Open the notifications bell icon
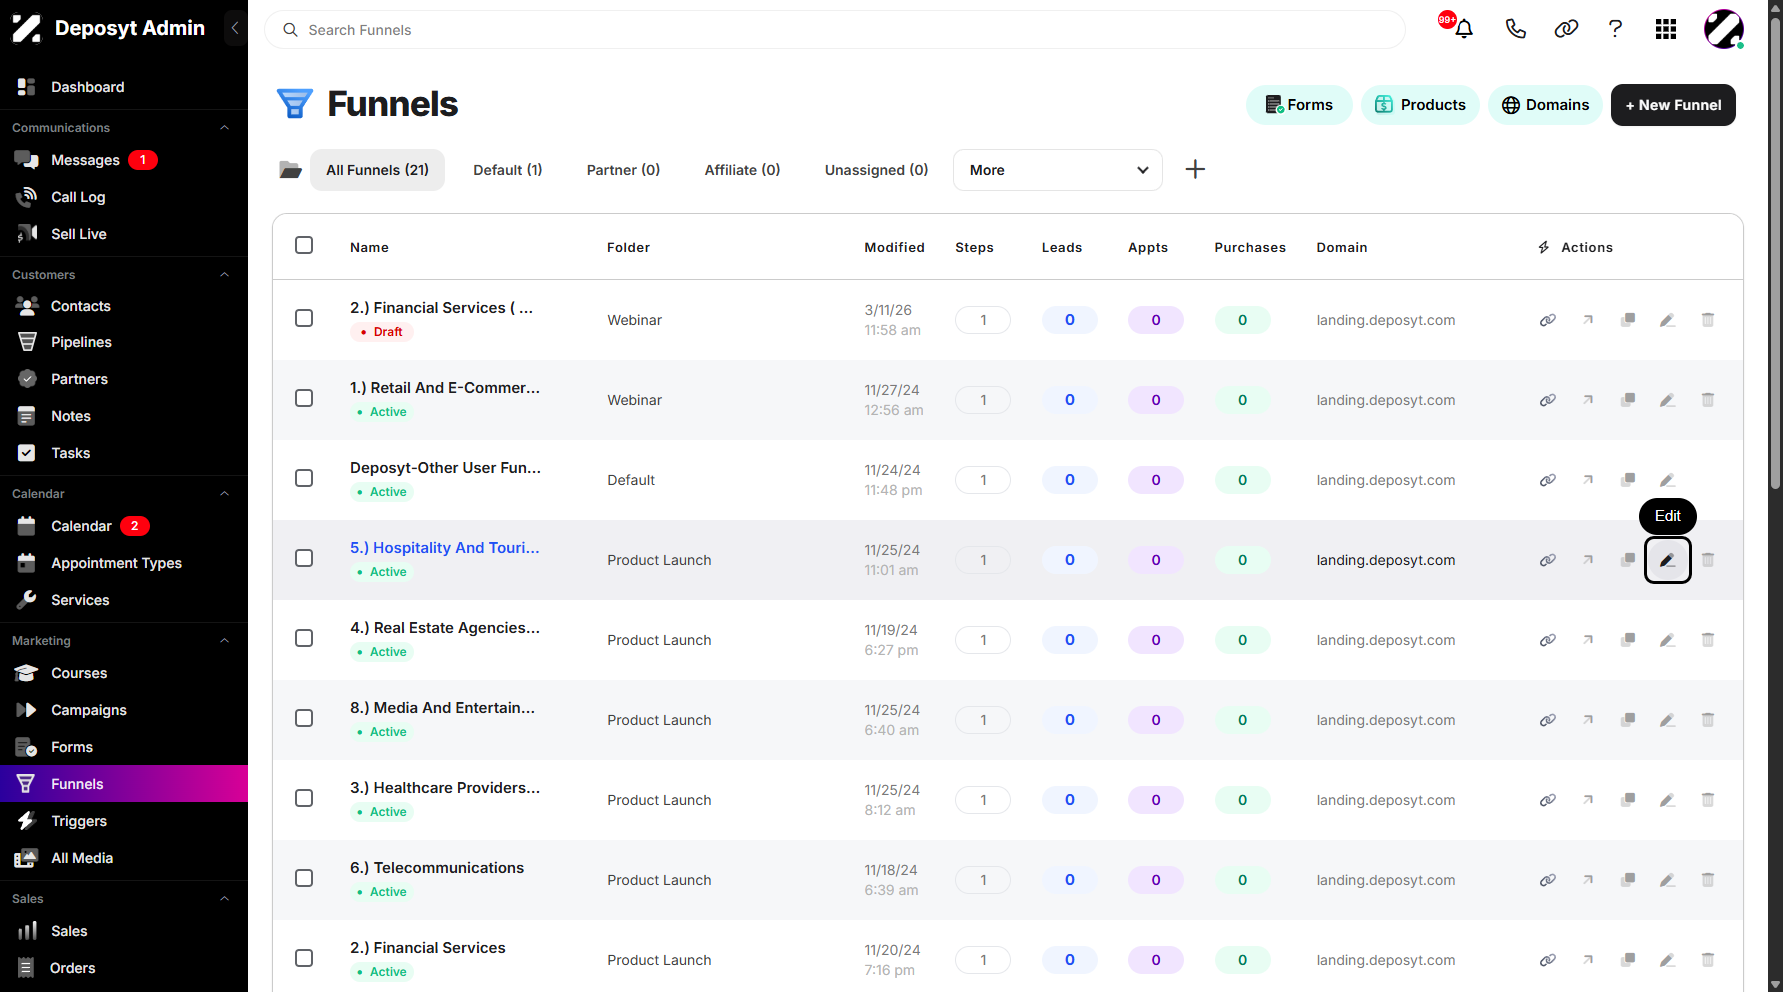Viewport: 1783px width, 992px height. 1464,29
